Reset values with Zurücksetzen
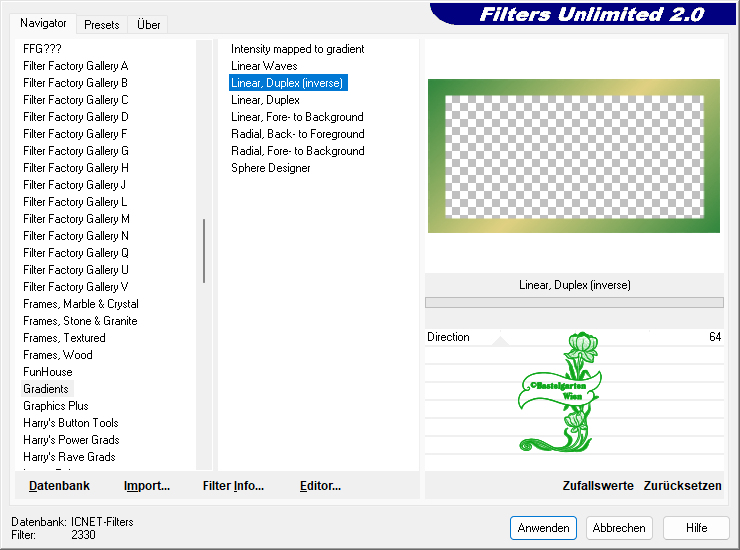The image size is (740, 550). click(x=682, y=486)
